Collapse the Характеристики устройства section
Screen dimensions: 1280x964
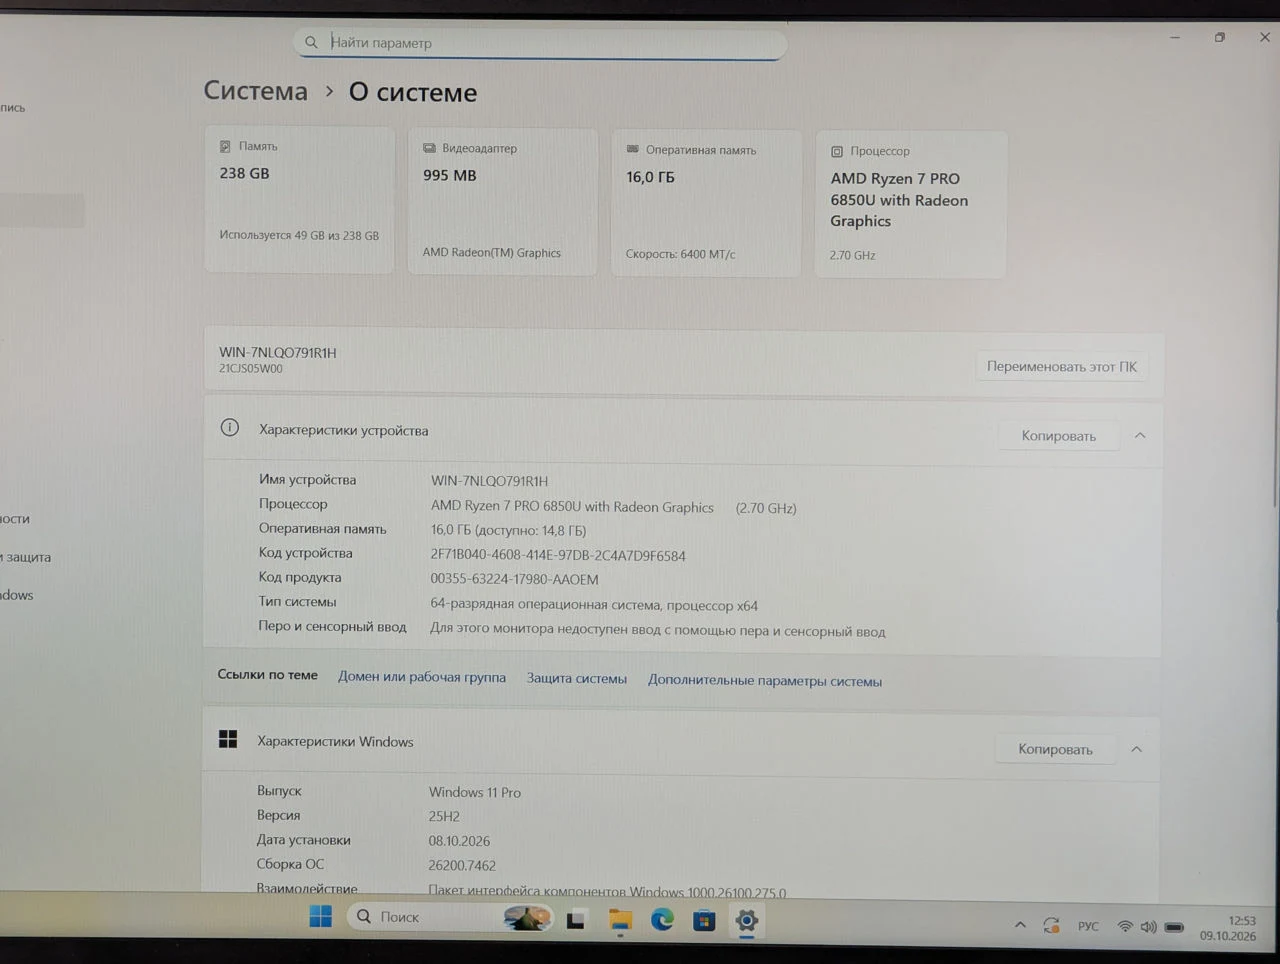pyautogui.click(x=1140, y=435)
